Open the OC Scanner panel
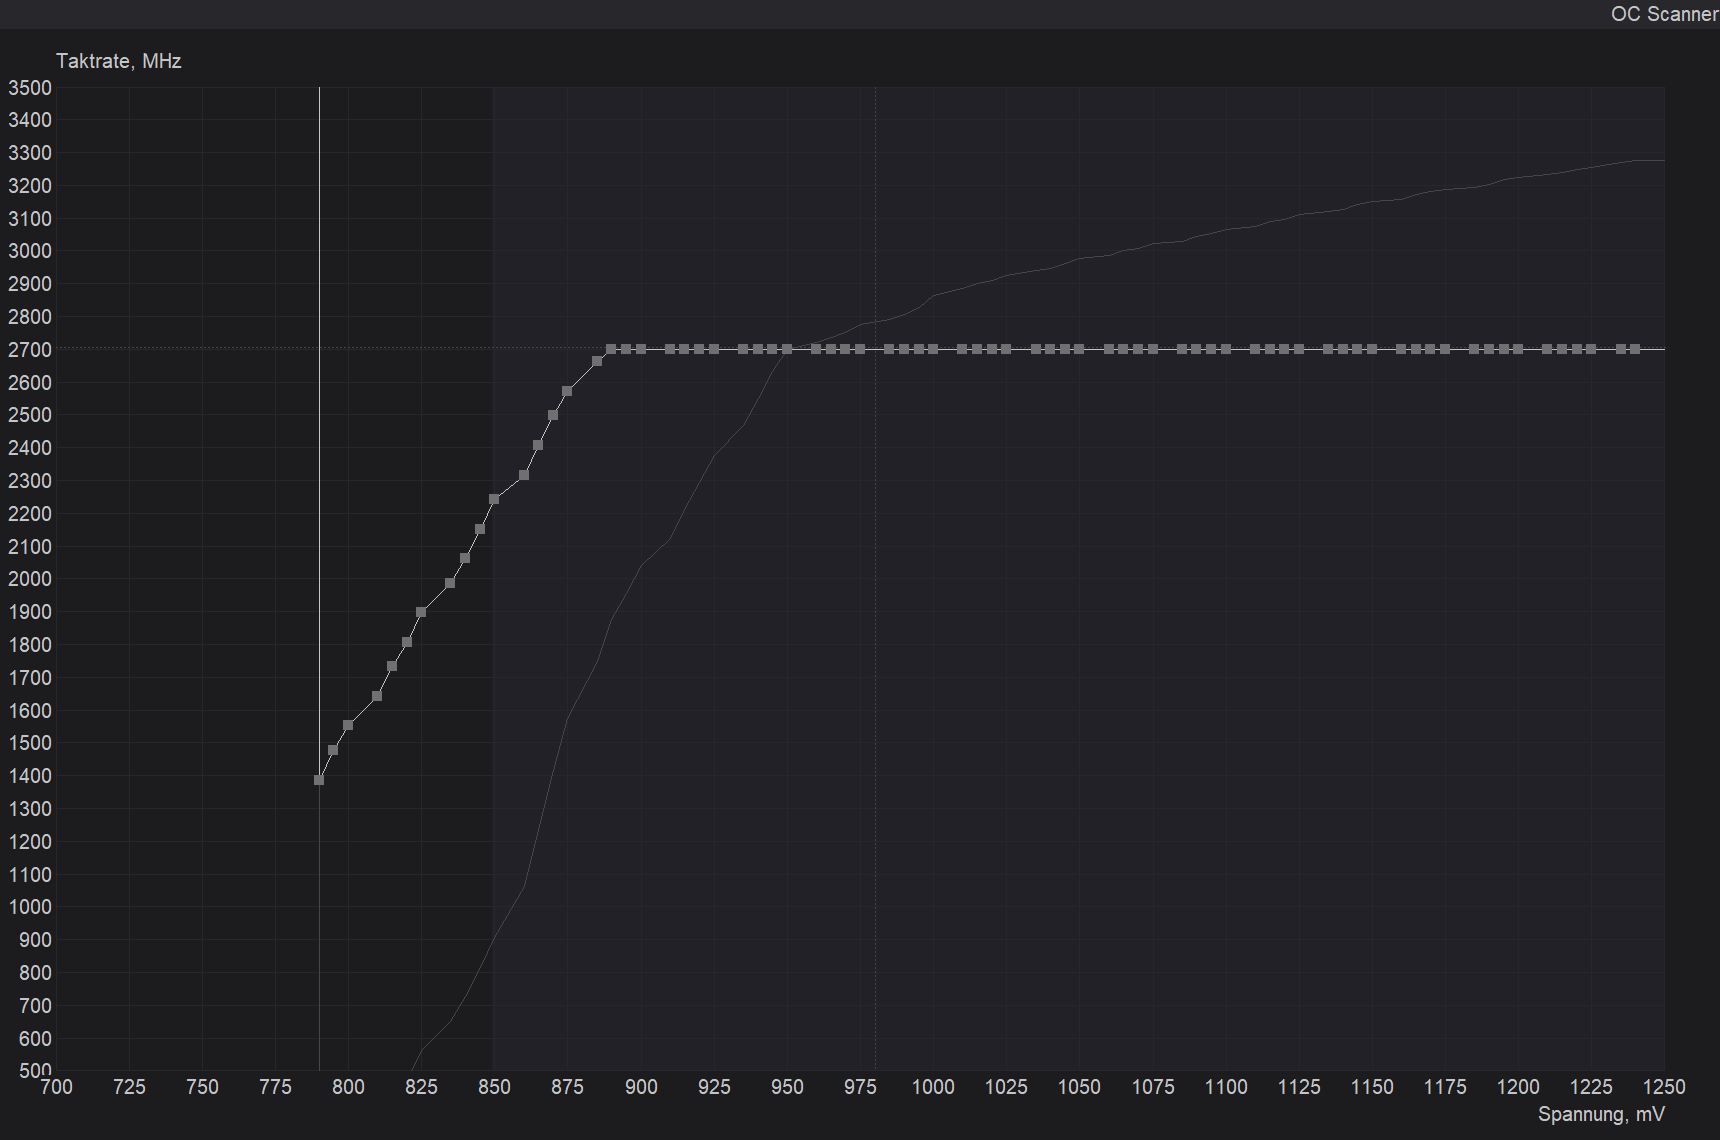The image size is (1720, 1140). click(x=1663, y=14)
